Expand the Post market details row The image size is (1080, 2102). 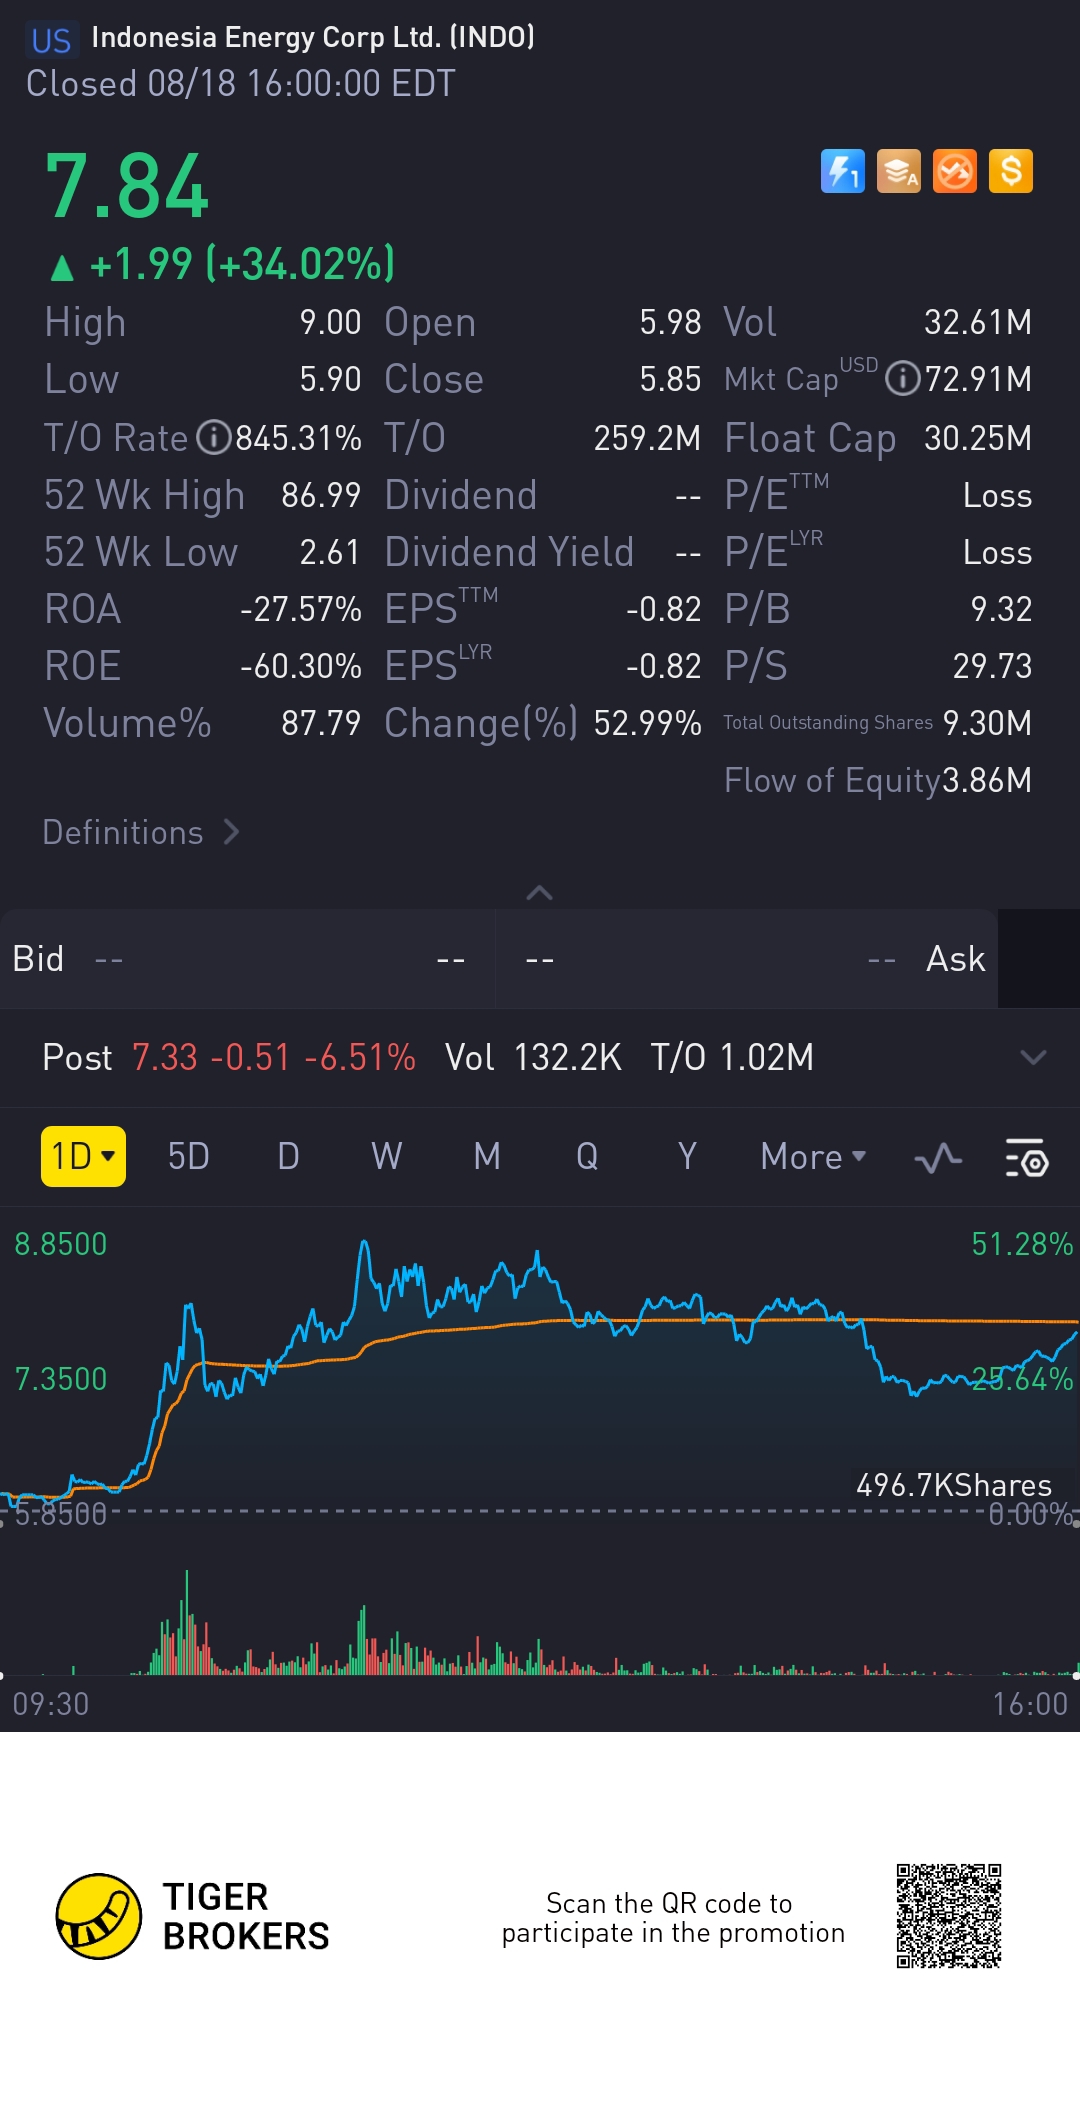[x=1032, y=1057]
